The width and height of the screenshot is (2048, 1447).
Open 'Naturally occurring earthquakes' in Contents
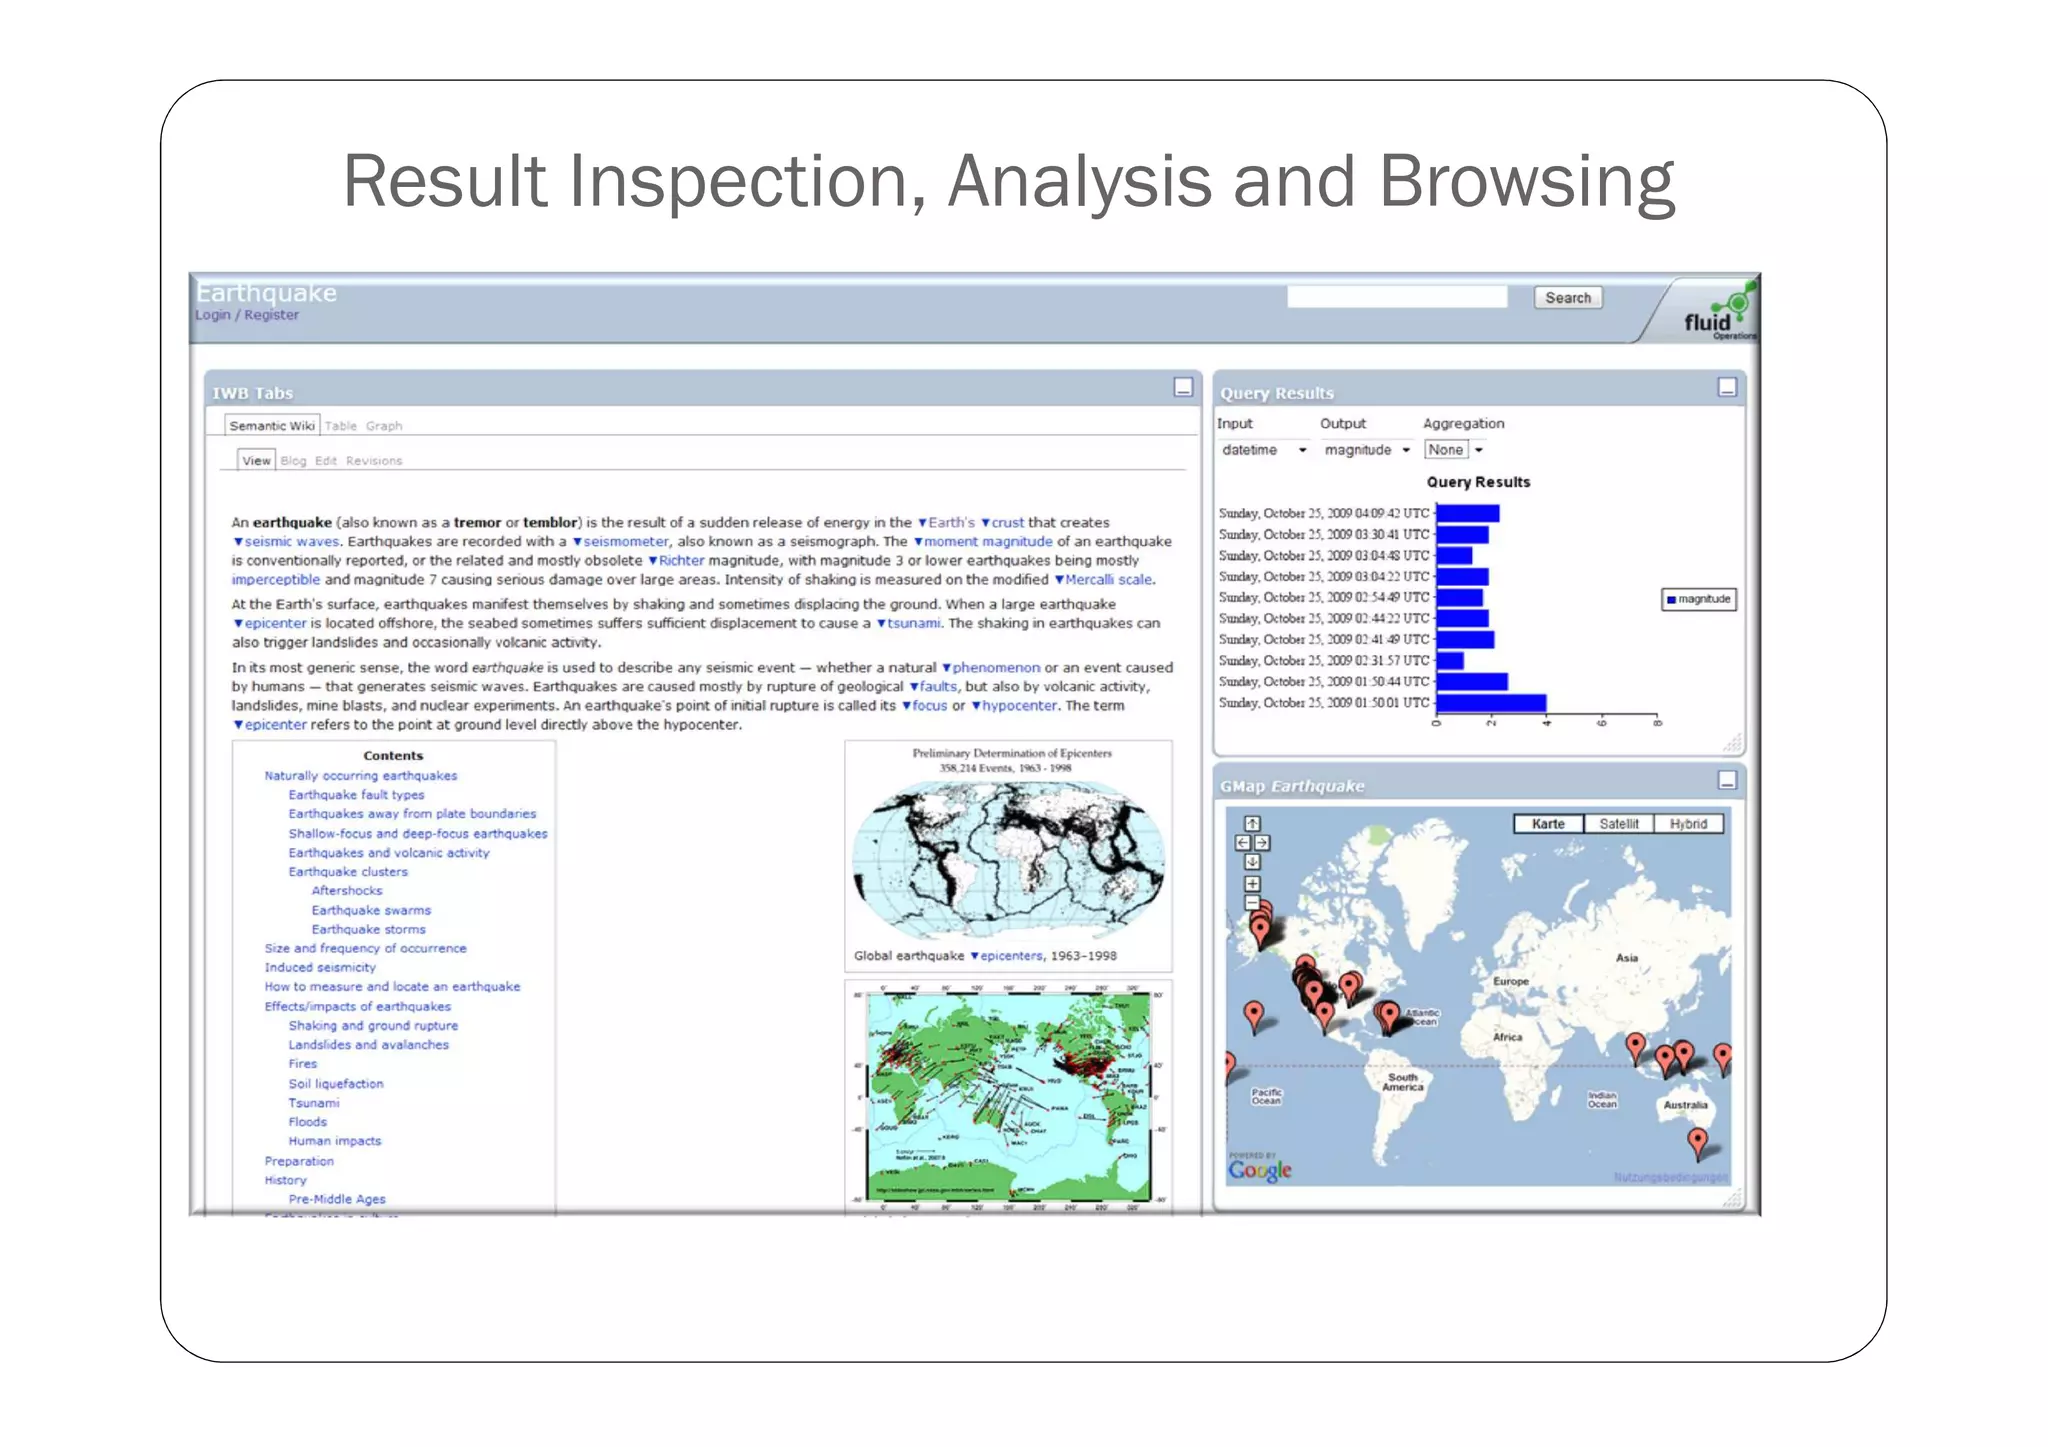pyautogui.click(x=361, y=776)
